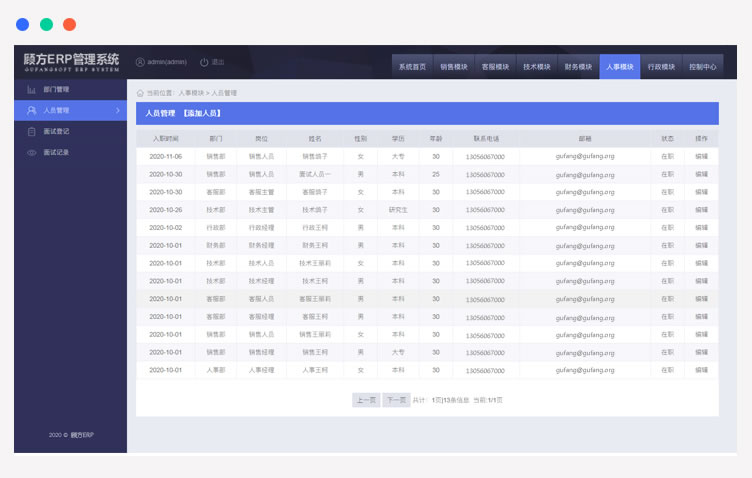Click the green window dot

click(47, 24)
